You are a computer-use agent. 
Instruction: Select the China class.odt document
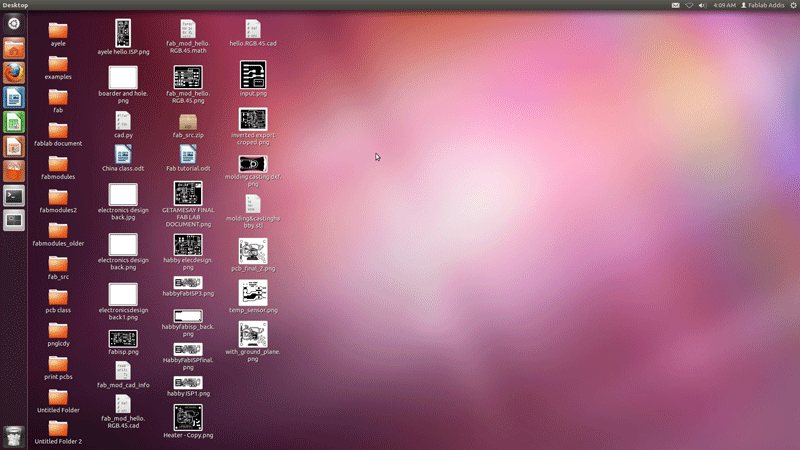pos(123,155)
